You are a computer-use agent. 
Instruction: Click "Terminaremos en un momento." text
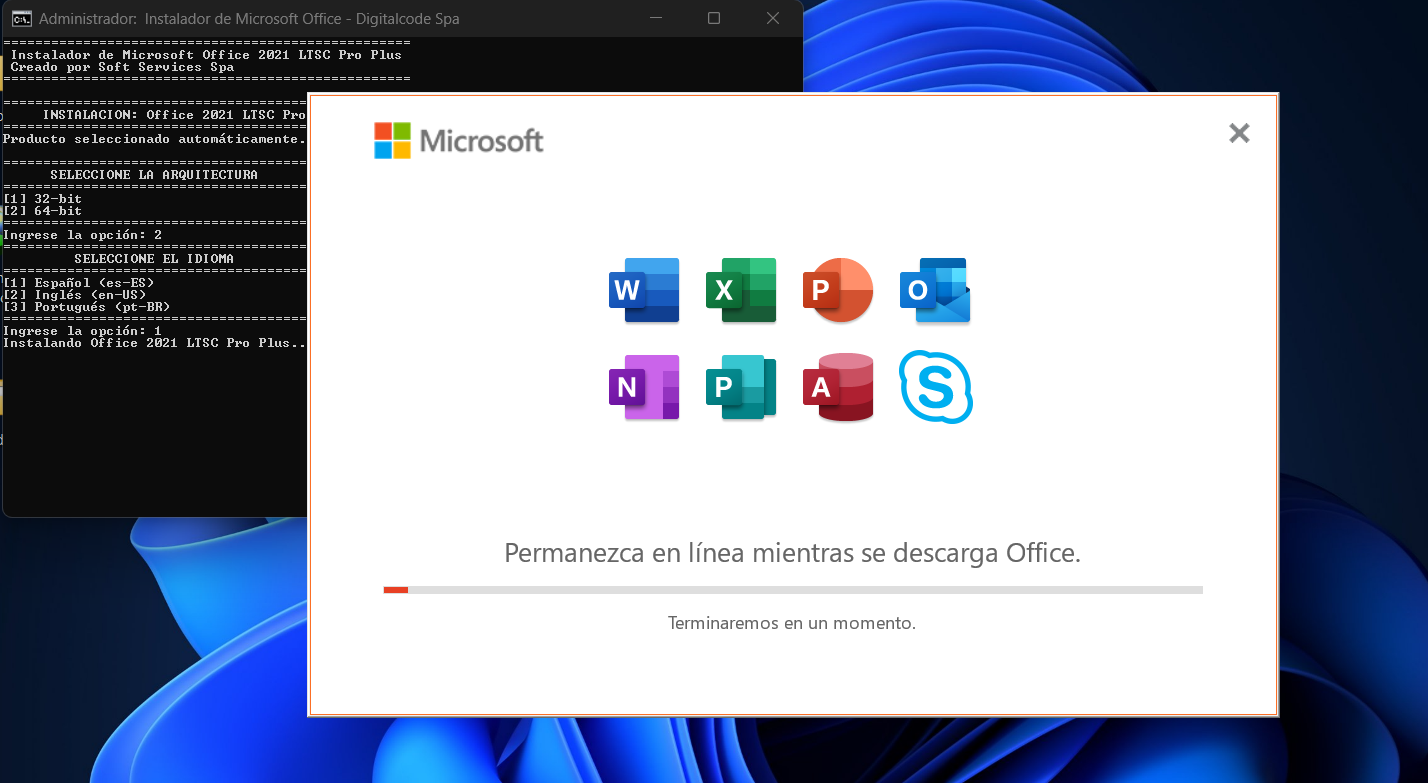tap(792, 623)
